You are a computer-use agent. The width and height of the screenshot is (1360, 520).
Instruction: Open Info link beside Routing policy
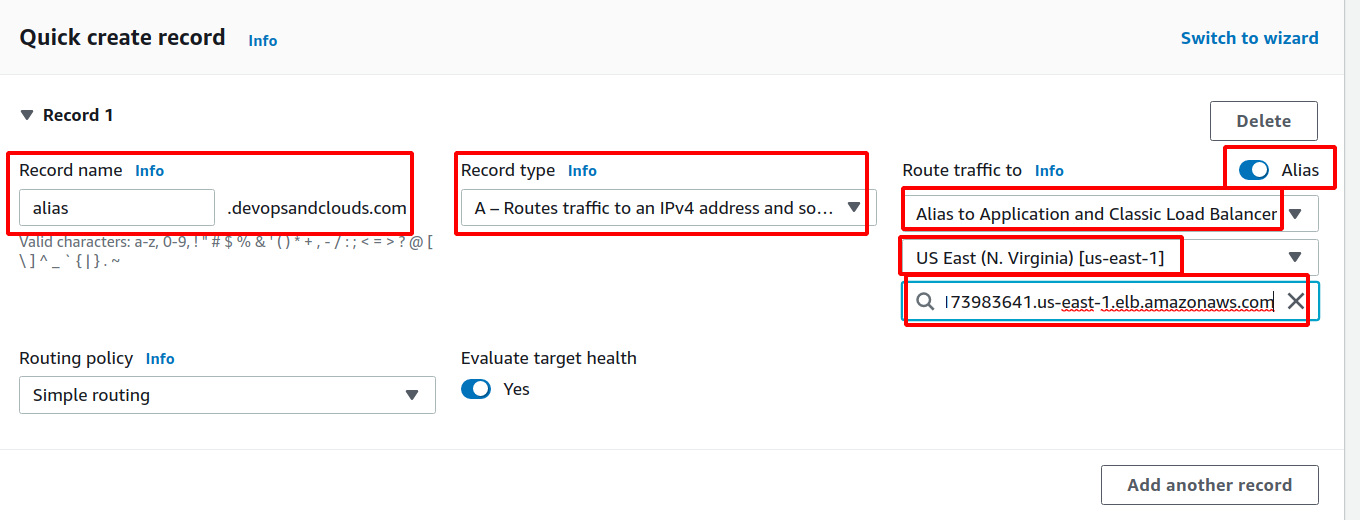coord(160,359)
